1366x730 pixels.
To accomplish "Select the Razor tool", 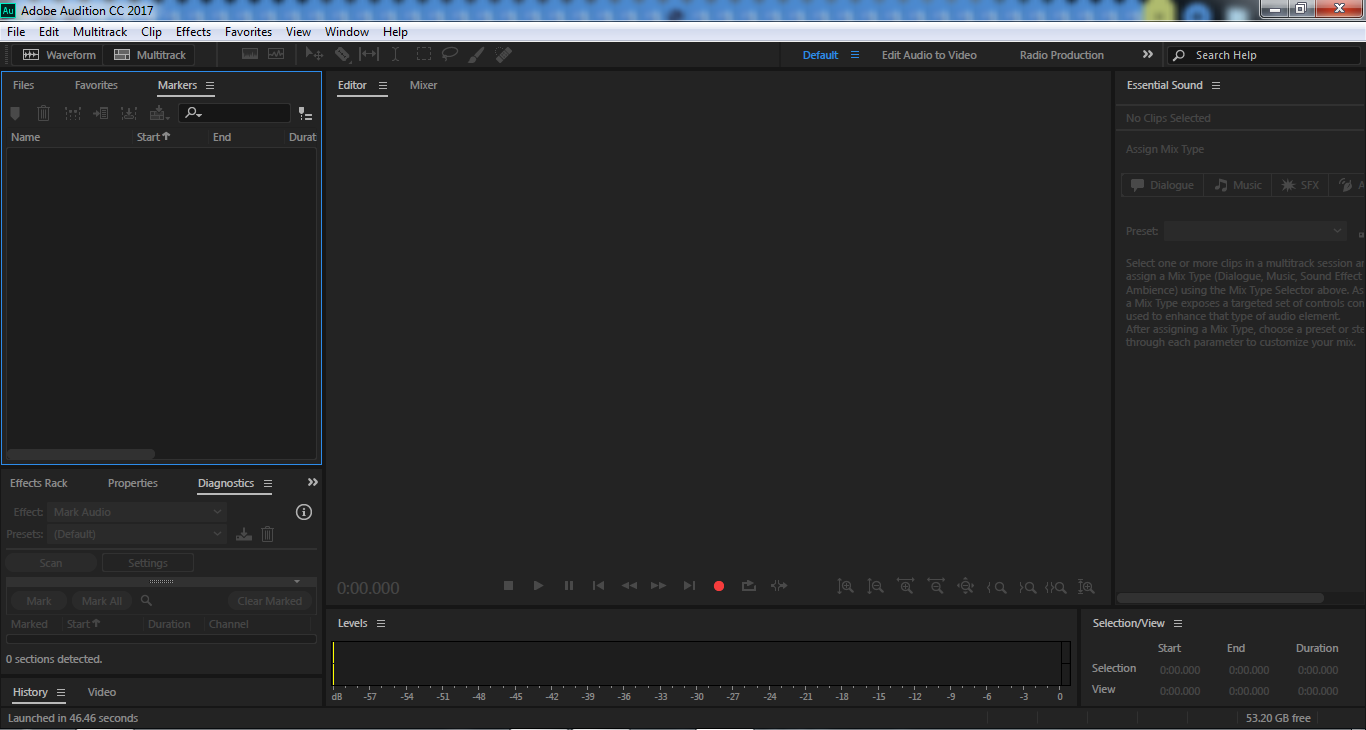I will 342,55.
